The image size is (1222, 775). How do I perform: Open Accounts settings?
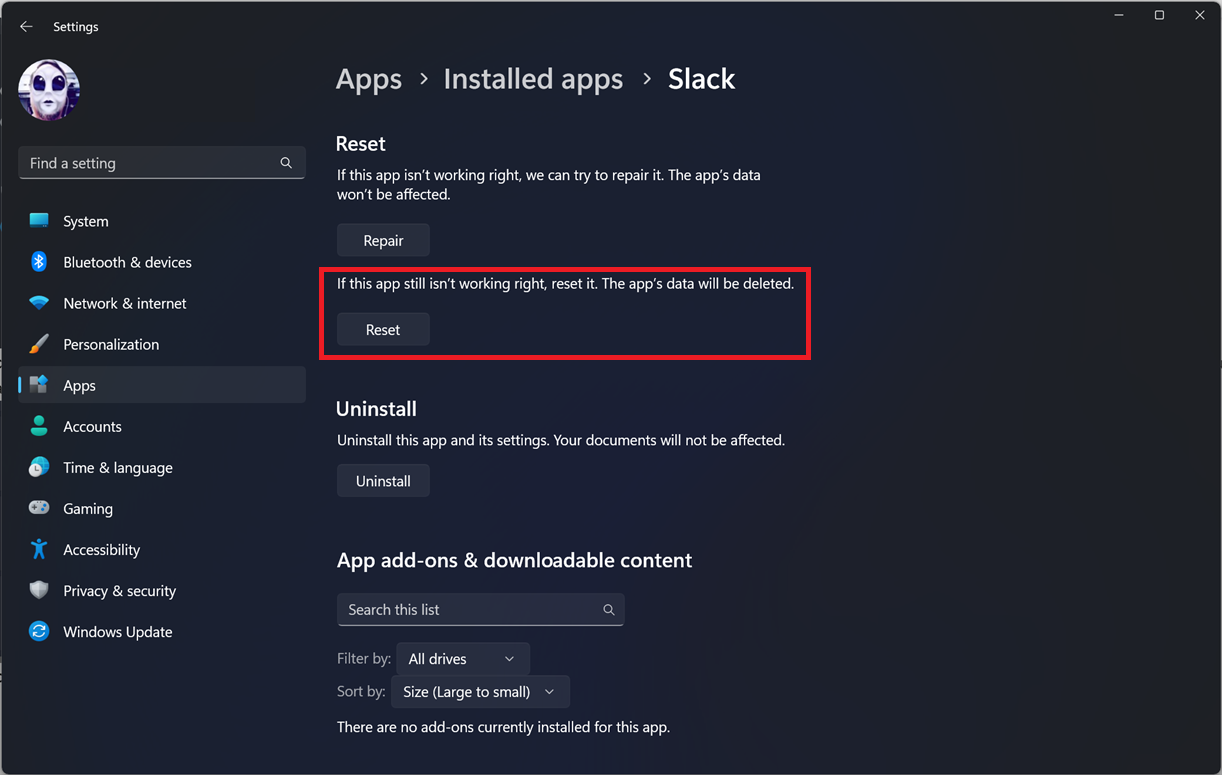[92, 426]
